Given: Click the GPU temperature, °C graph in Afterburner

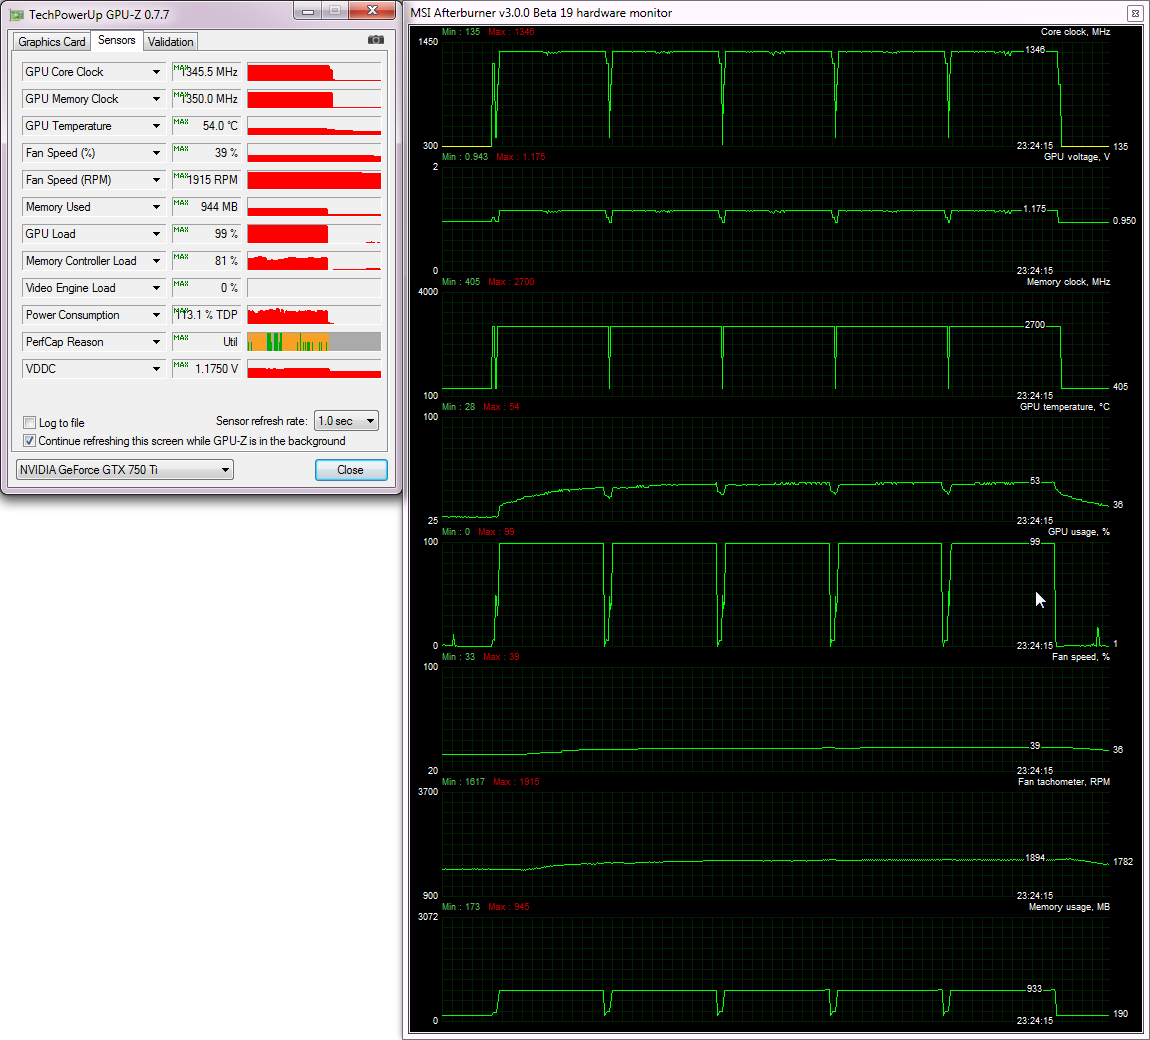Looking at the screenshot, I should tap(775, 469).
